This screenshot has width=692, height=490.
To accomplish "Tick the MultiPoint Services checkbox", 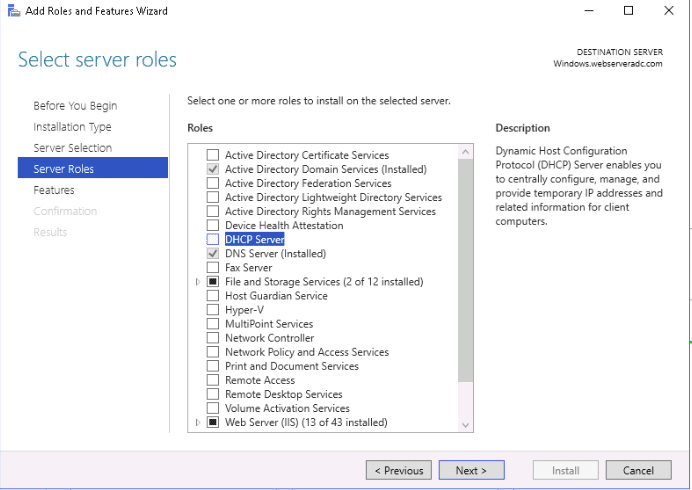I will pyautogui.click(x=213, y=324).
